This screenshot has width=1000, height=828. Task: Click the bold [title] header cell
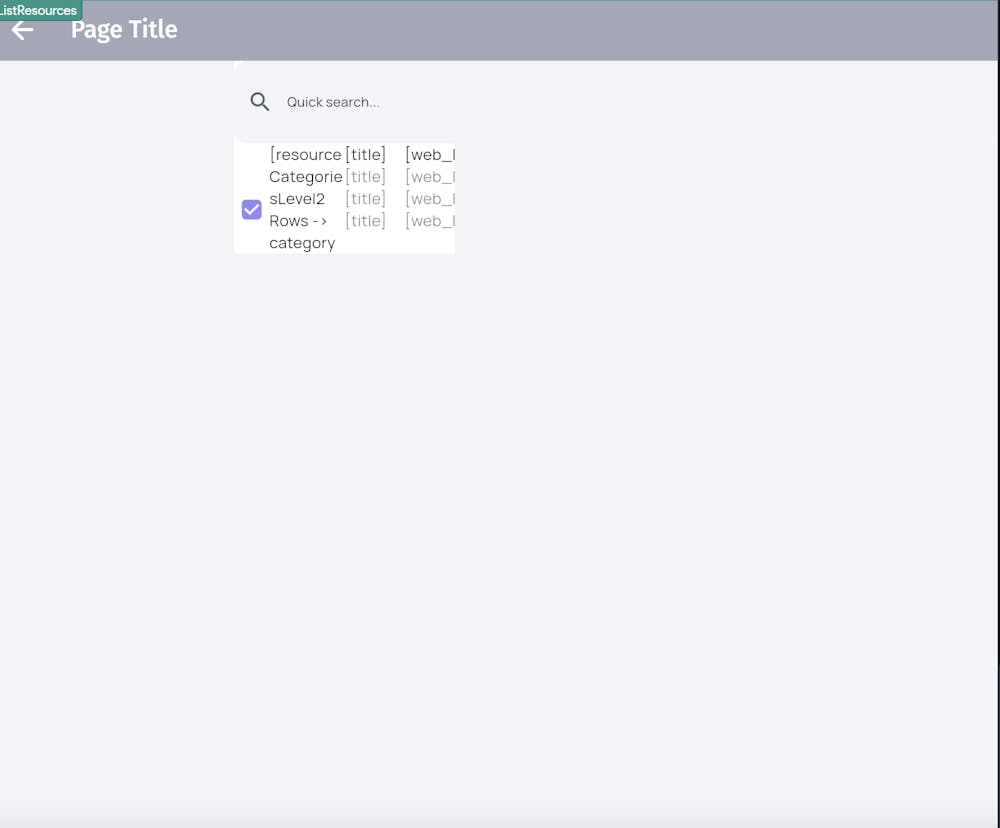tap(366, 155)
